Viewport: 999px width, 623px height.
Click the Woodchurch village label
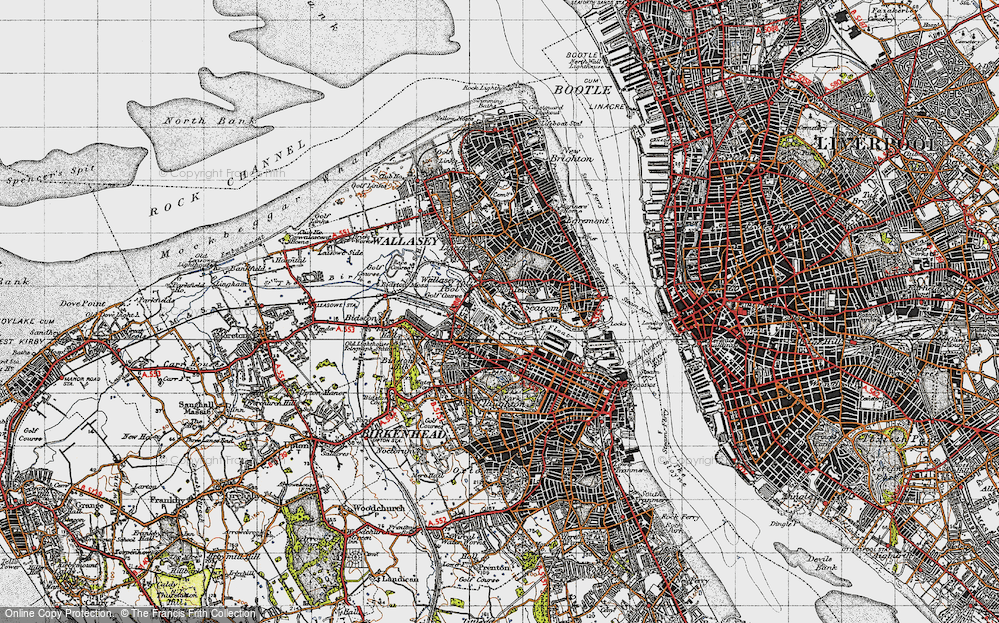(x=378, y=508)
